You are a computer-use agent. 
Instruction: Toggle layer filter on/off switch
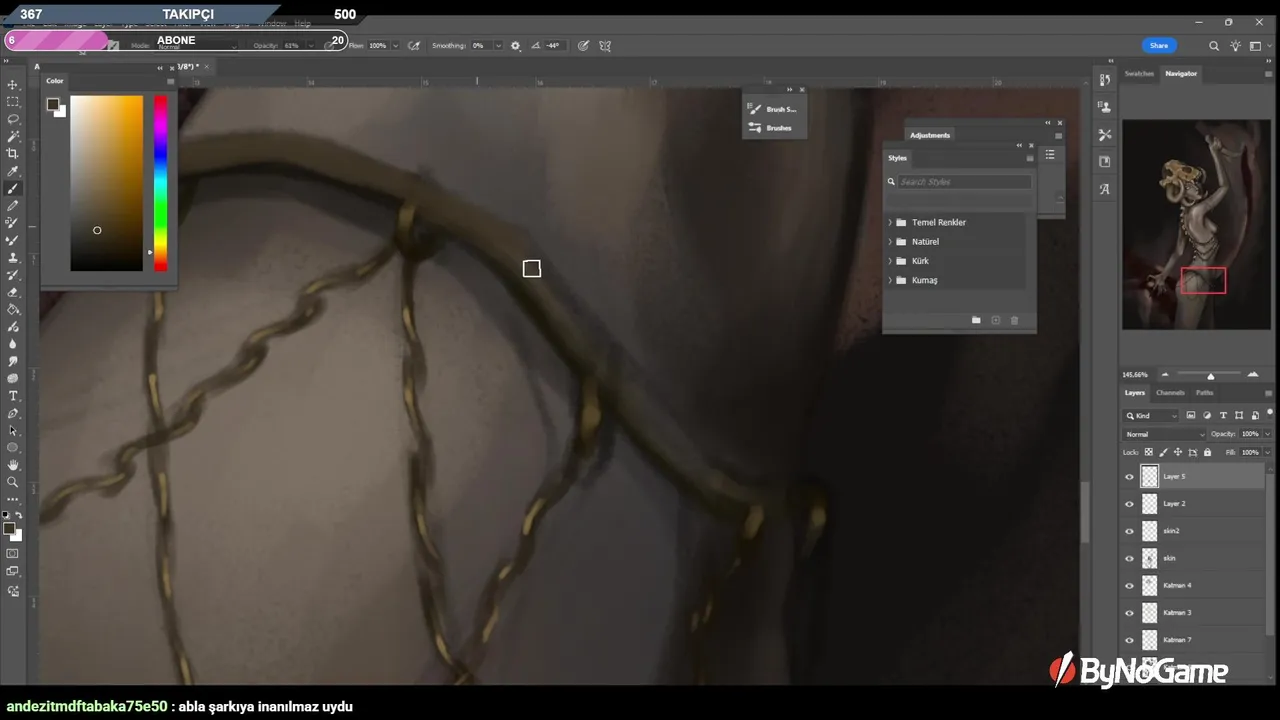(x=1270, y=413)
